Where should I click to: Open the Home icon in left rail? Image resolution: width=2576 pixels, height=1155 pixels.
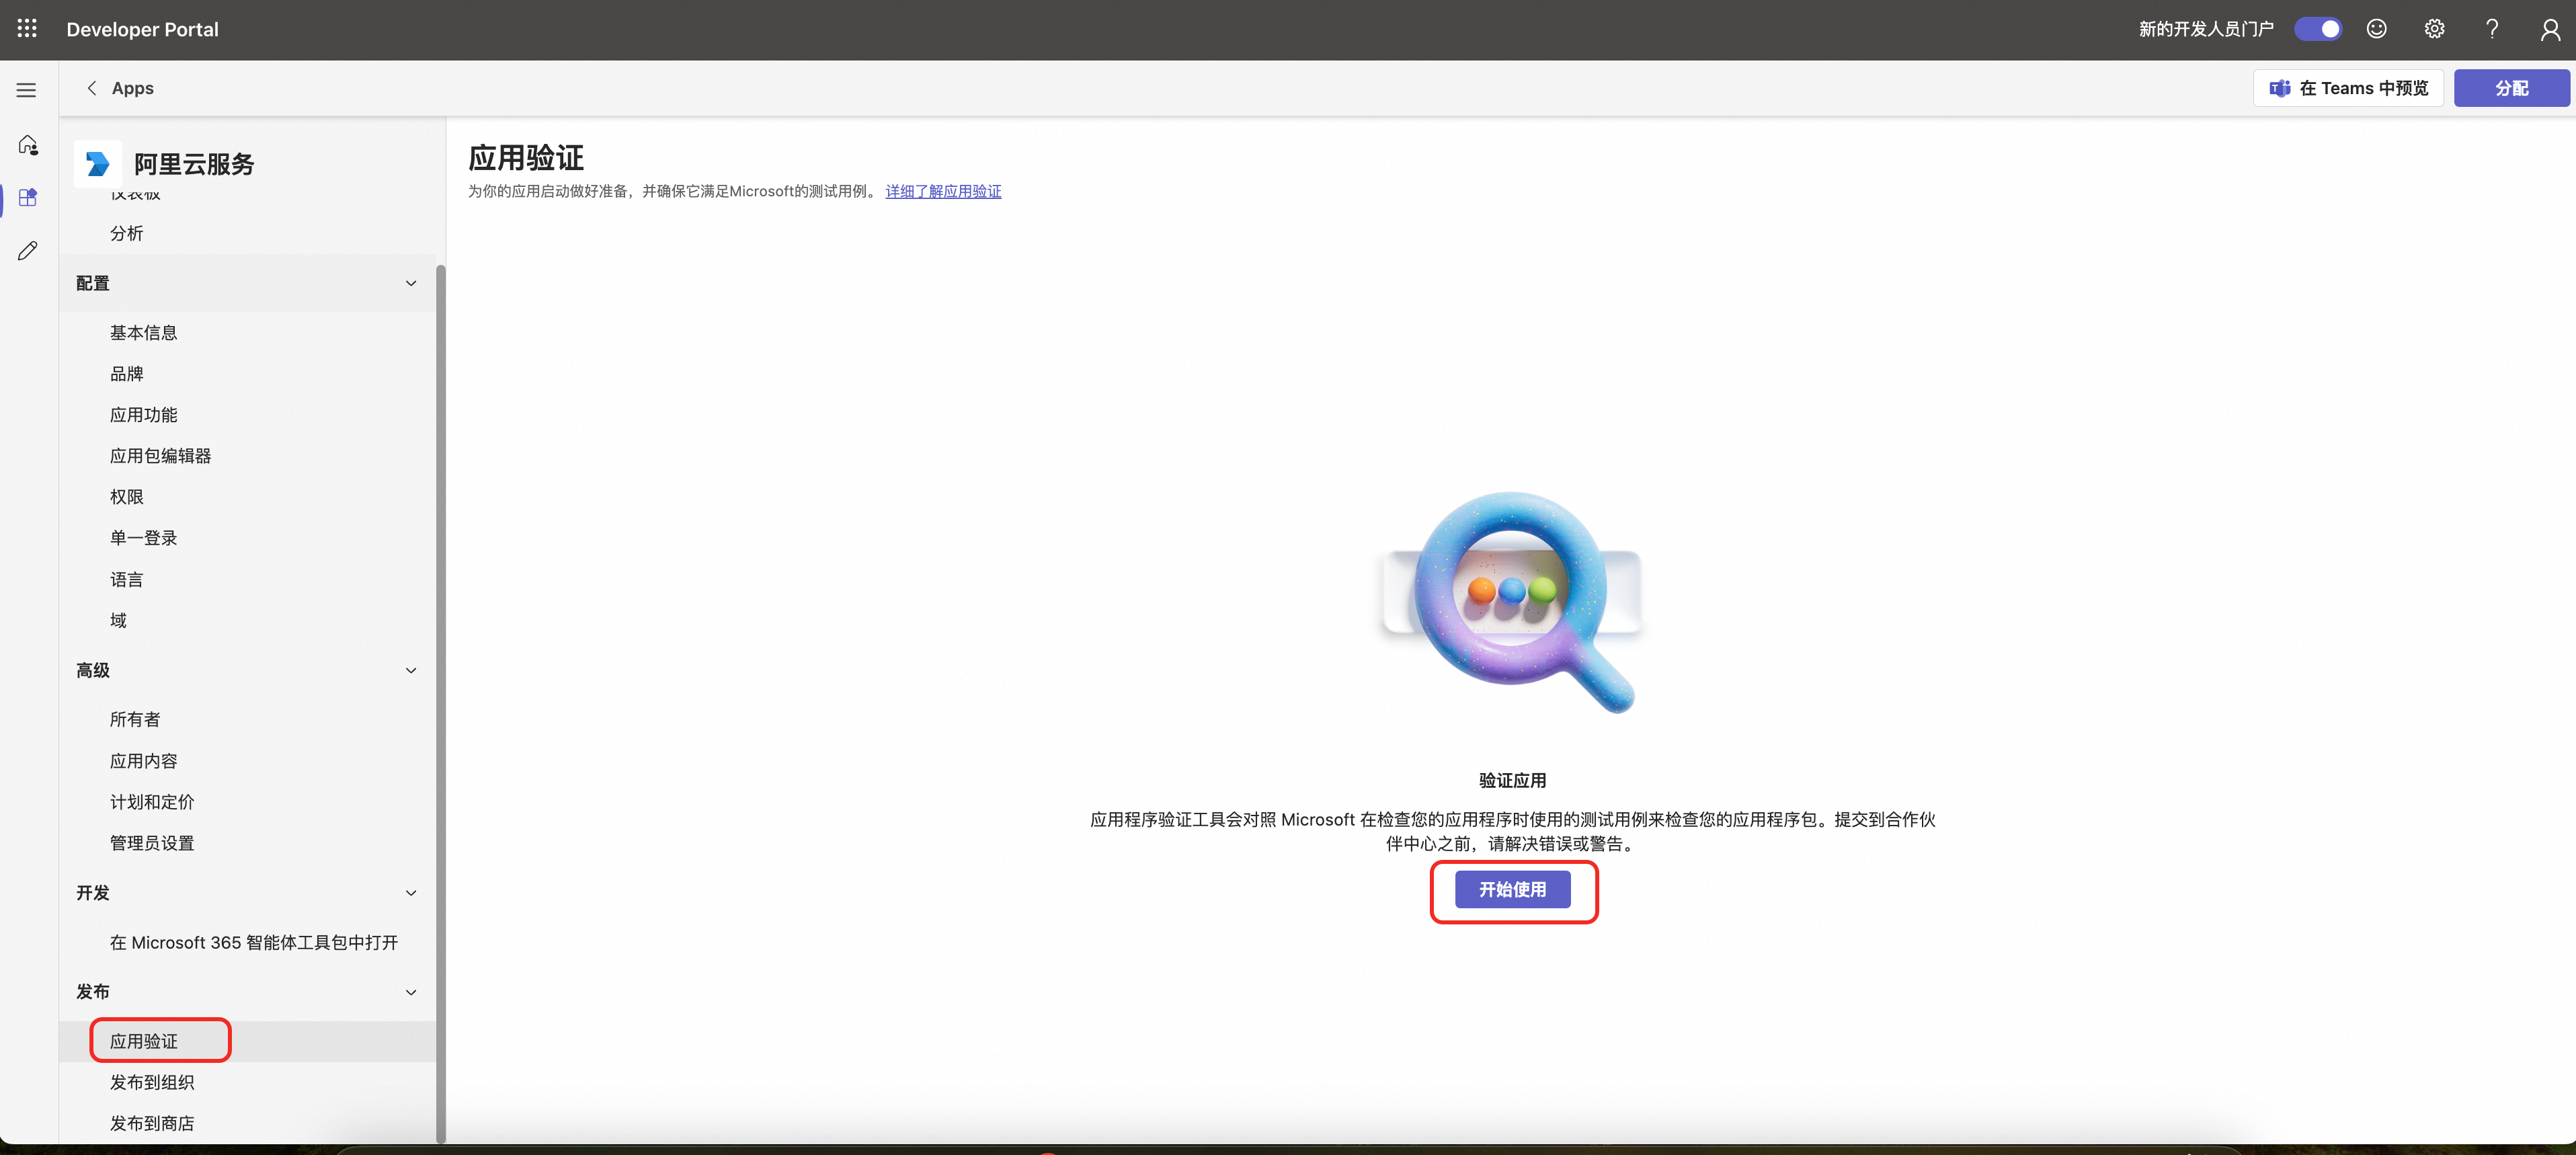[28, 145]
